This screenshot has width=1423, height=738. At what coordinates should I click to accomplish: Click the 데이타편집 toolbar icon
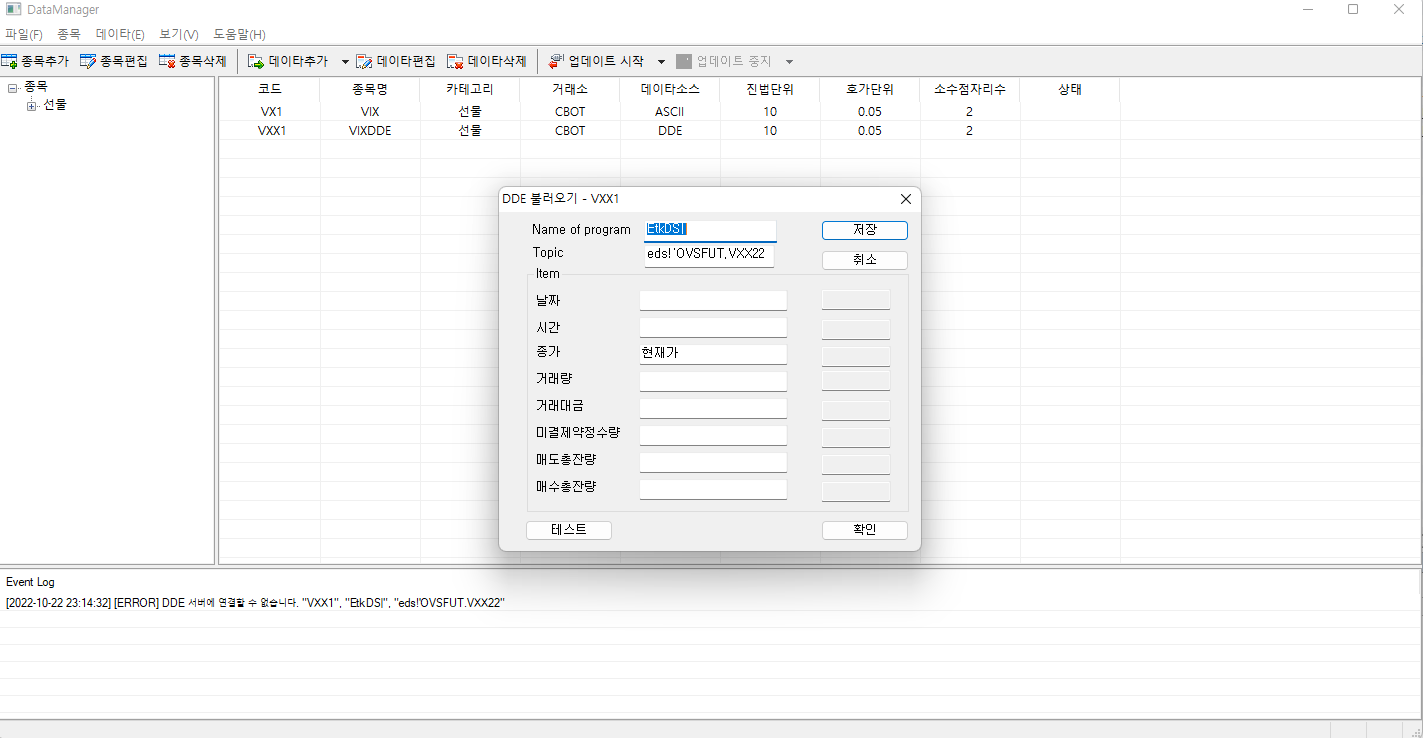point(364,62)
